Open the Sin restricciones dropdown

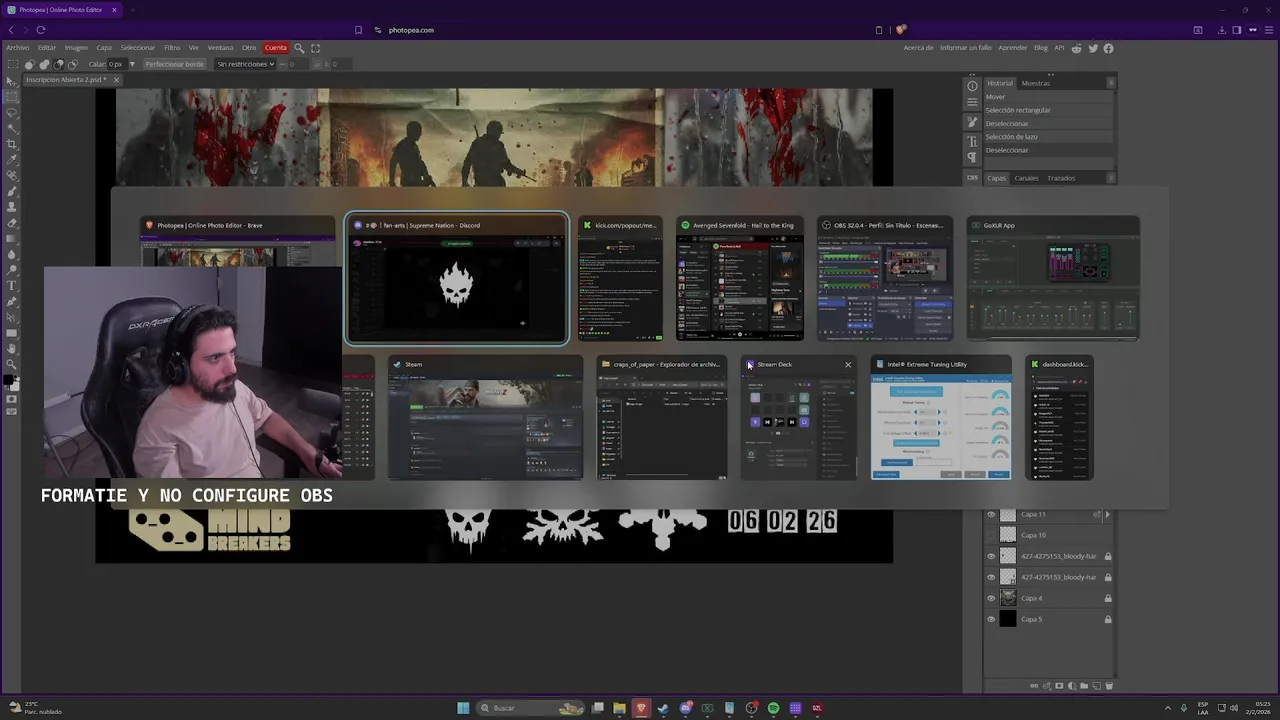point(245,64)
